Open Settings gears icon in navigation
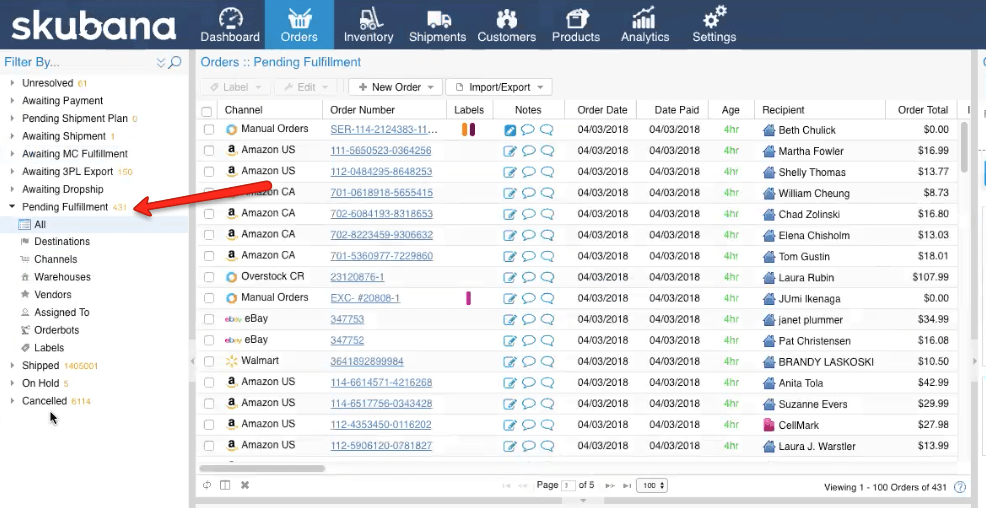Viewport: 986px width, 508px height. (715, 17)
